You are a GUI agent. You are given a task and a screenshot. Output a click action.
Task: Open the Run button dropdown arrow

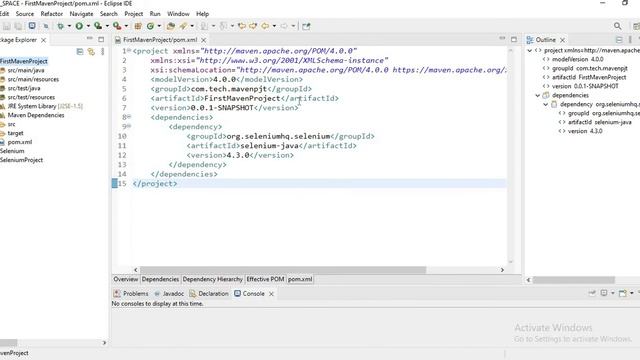pos(88,26)
